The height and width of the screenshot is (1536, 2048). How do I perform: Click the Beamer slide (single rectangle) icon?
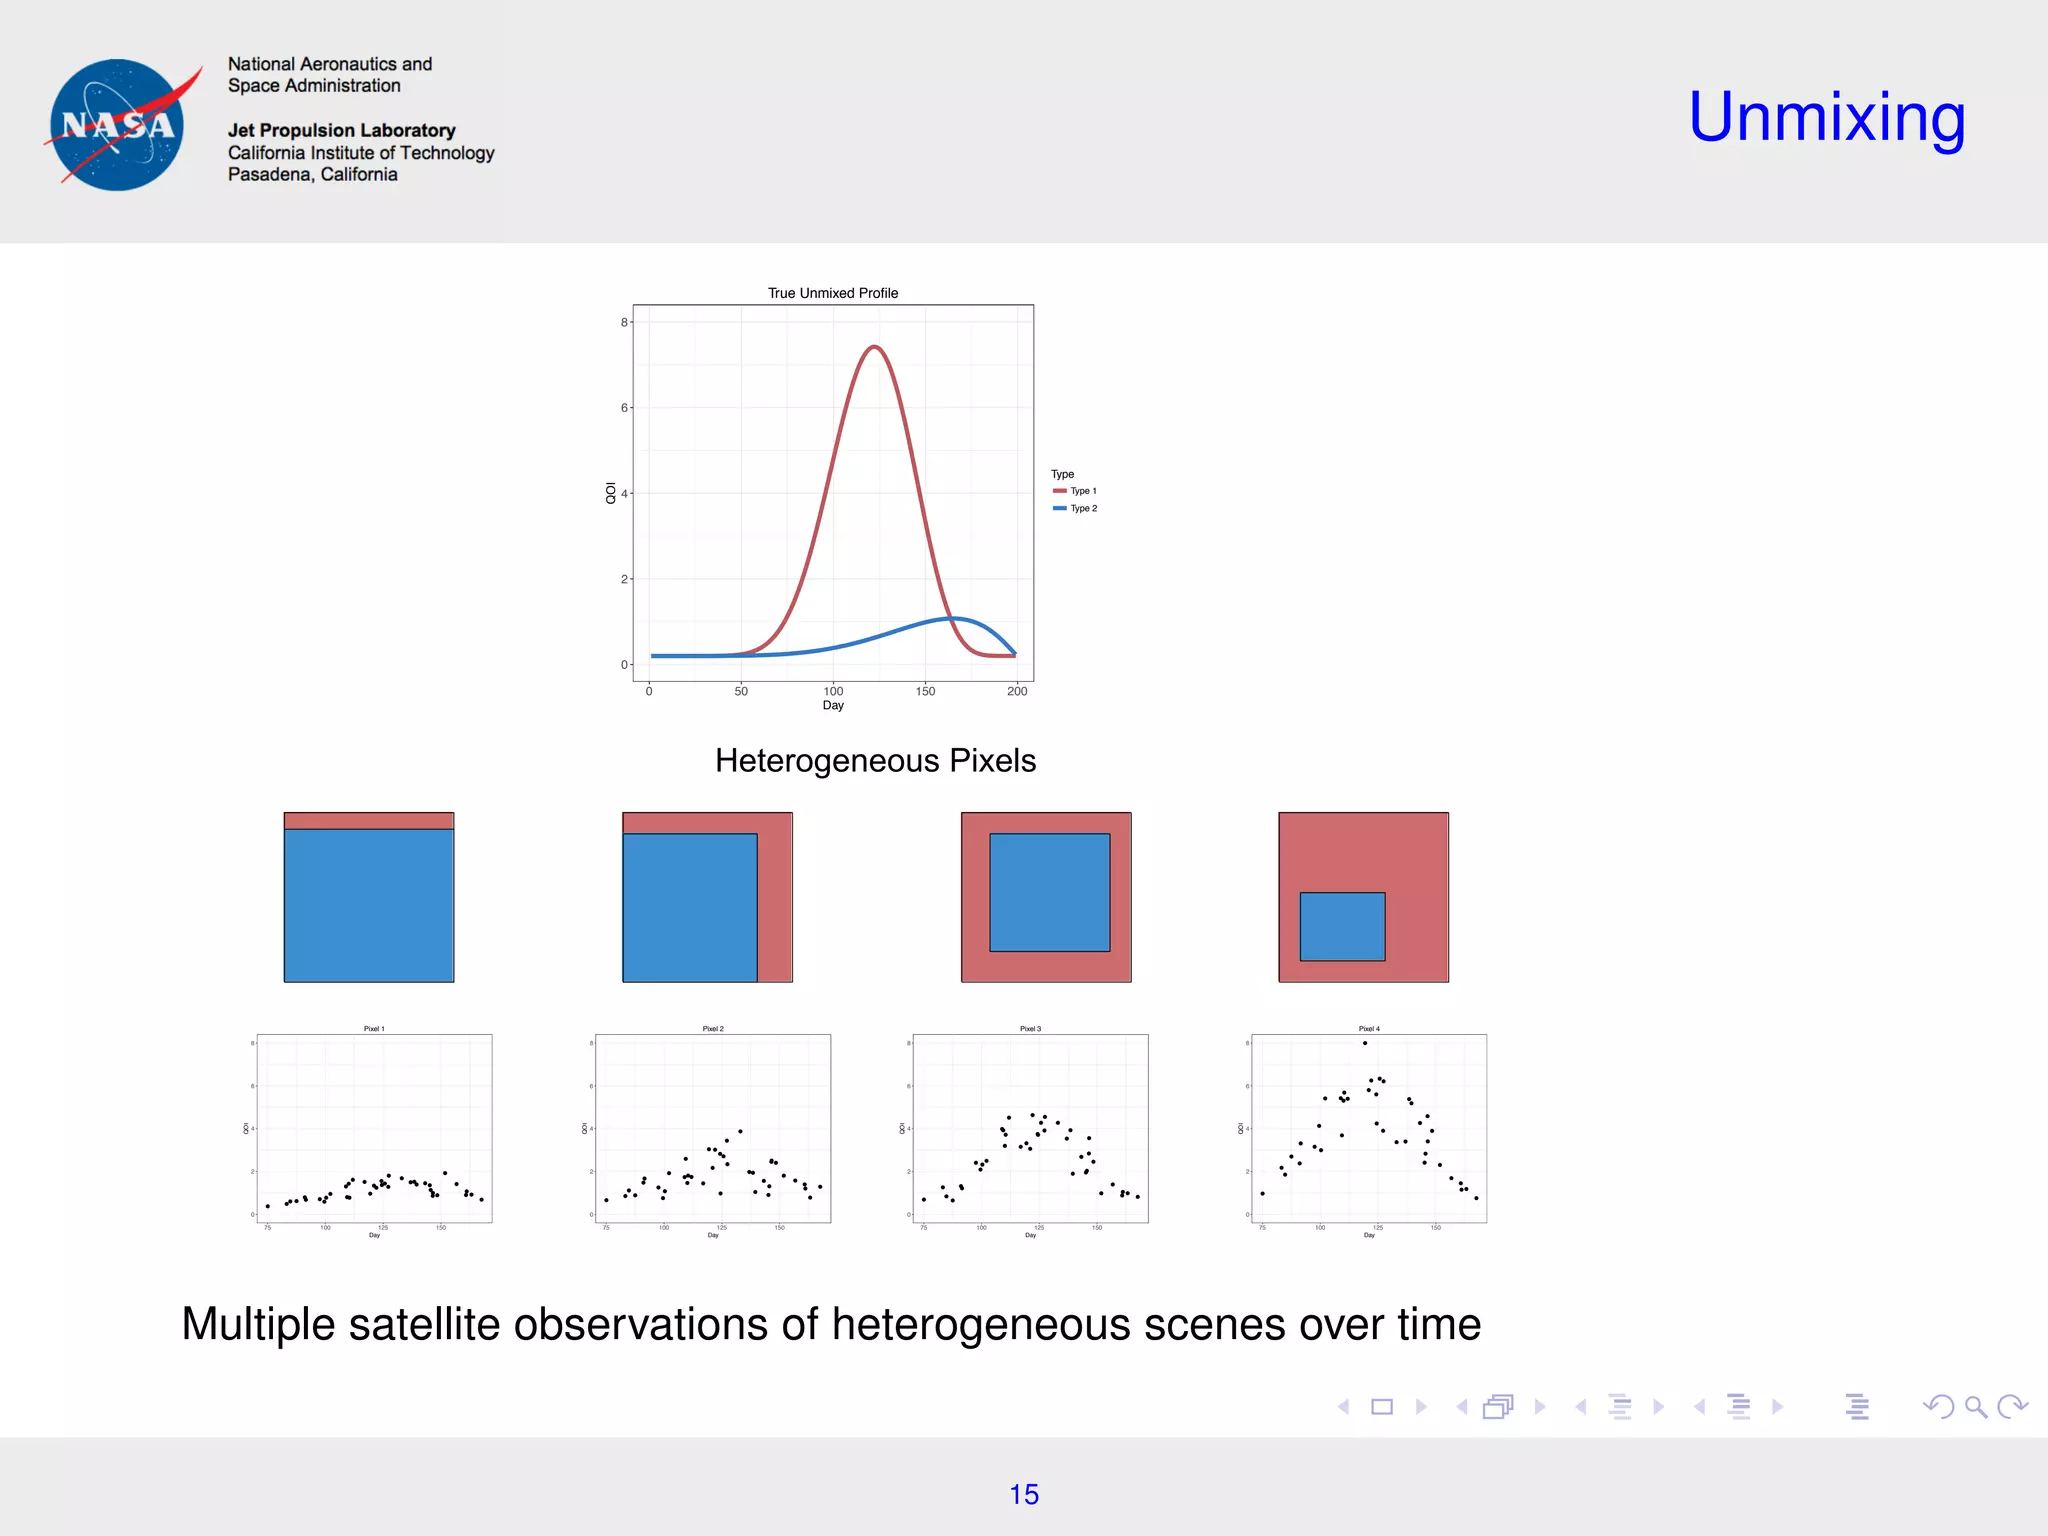tap(1382, 1407)
